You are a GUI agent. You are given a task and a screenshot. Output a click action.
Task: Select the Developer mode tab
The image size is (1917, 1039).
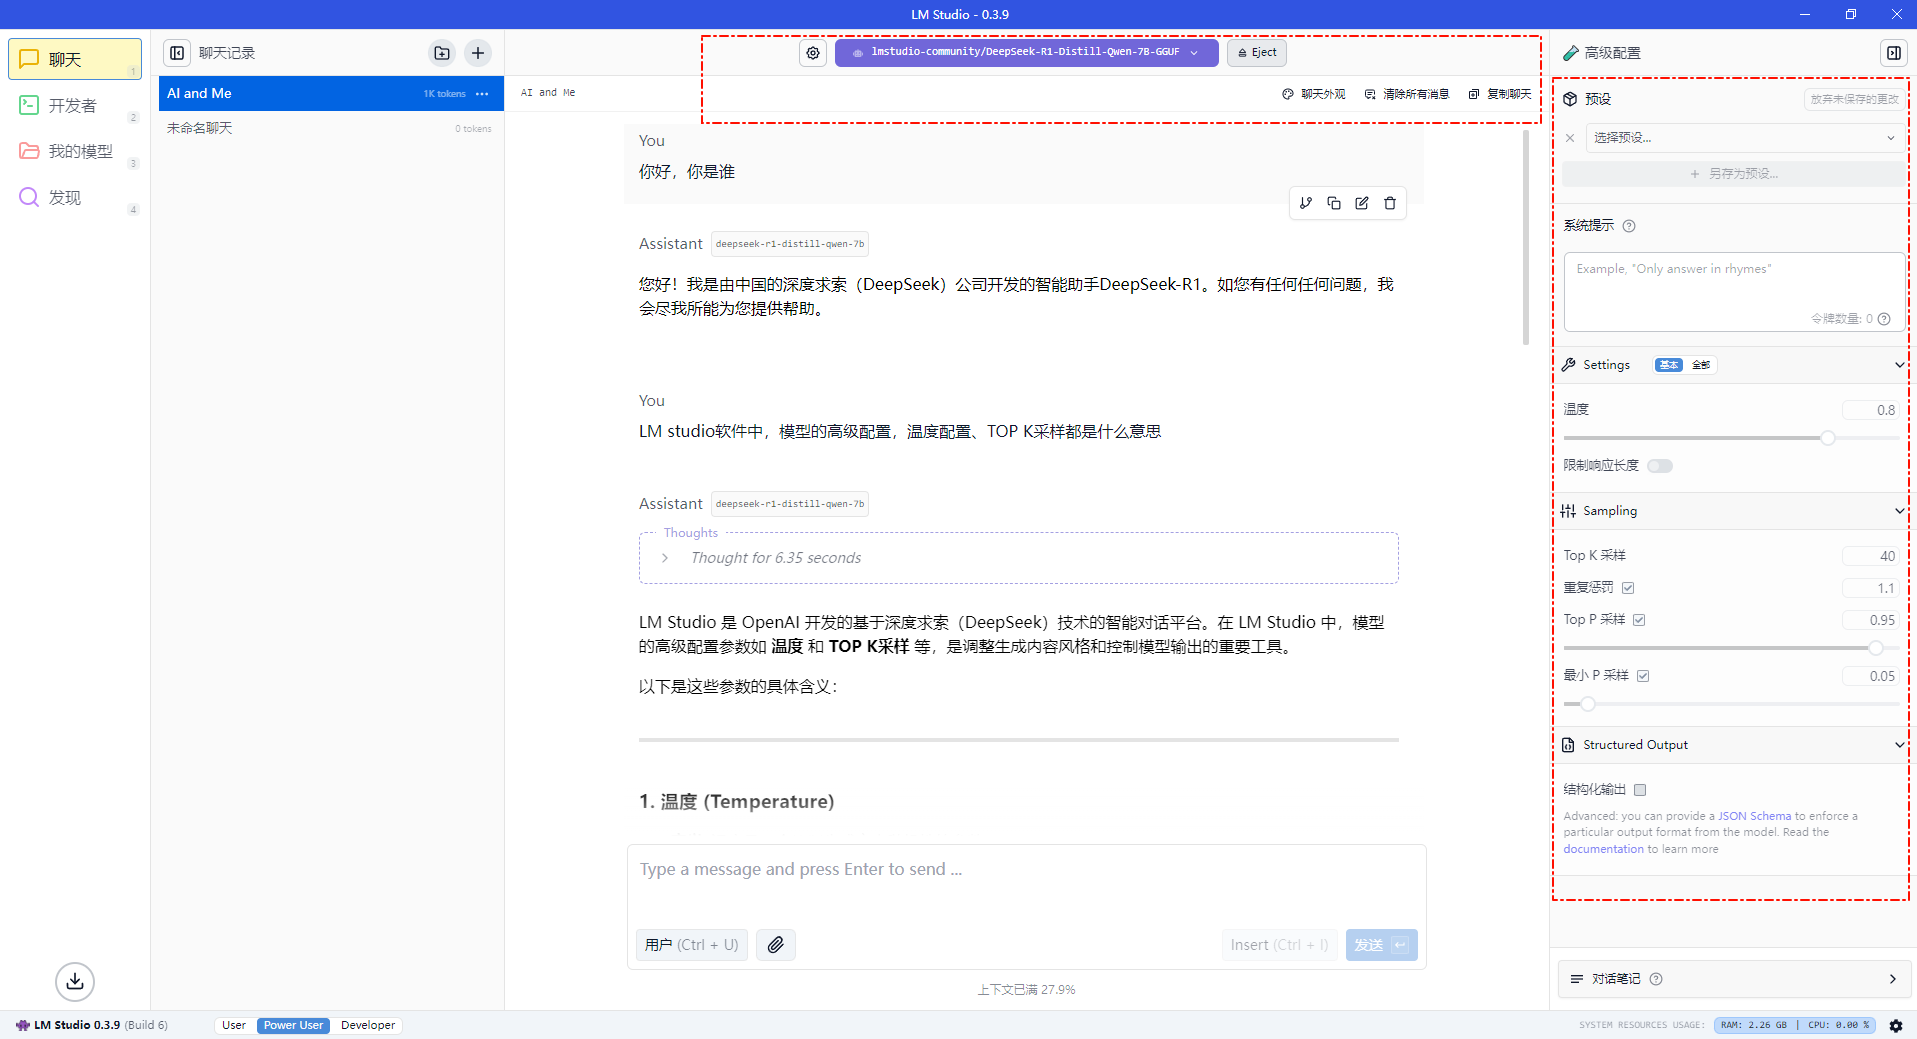tap(368, 1025)
